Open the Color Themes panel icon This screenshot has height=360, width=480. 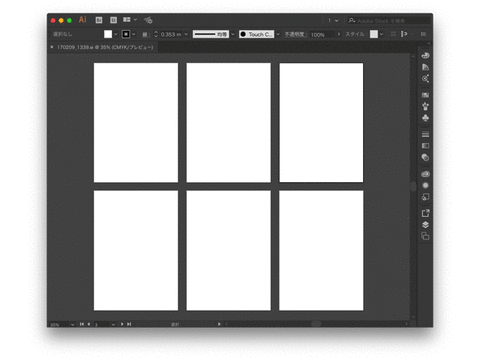point(425,79)
